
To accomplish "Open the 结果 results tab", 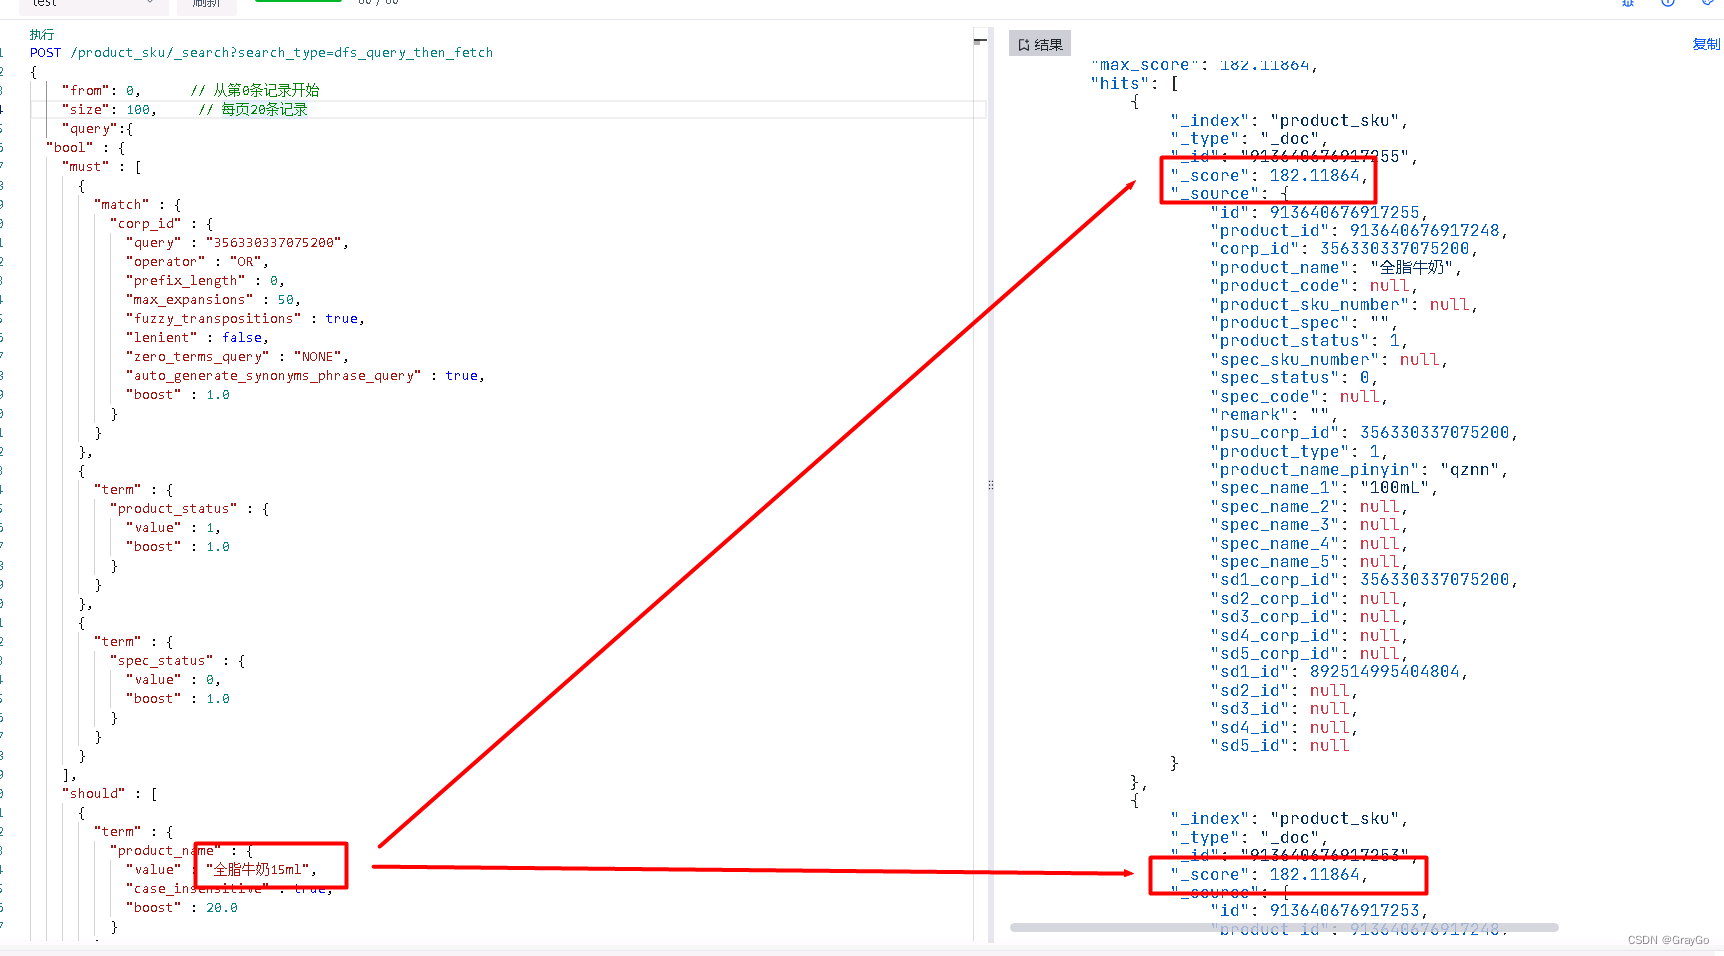I will (1040, 44).
